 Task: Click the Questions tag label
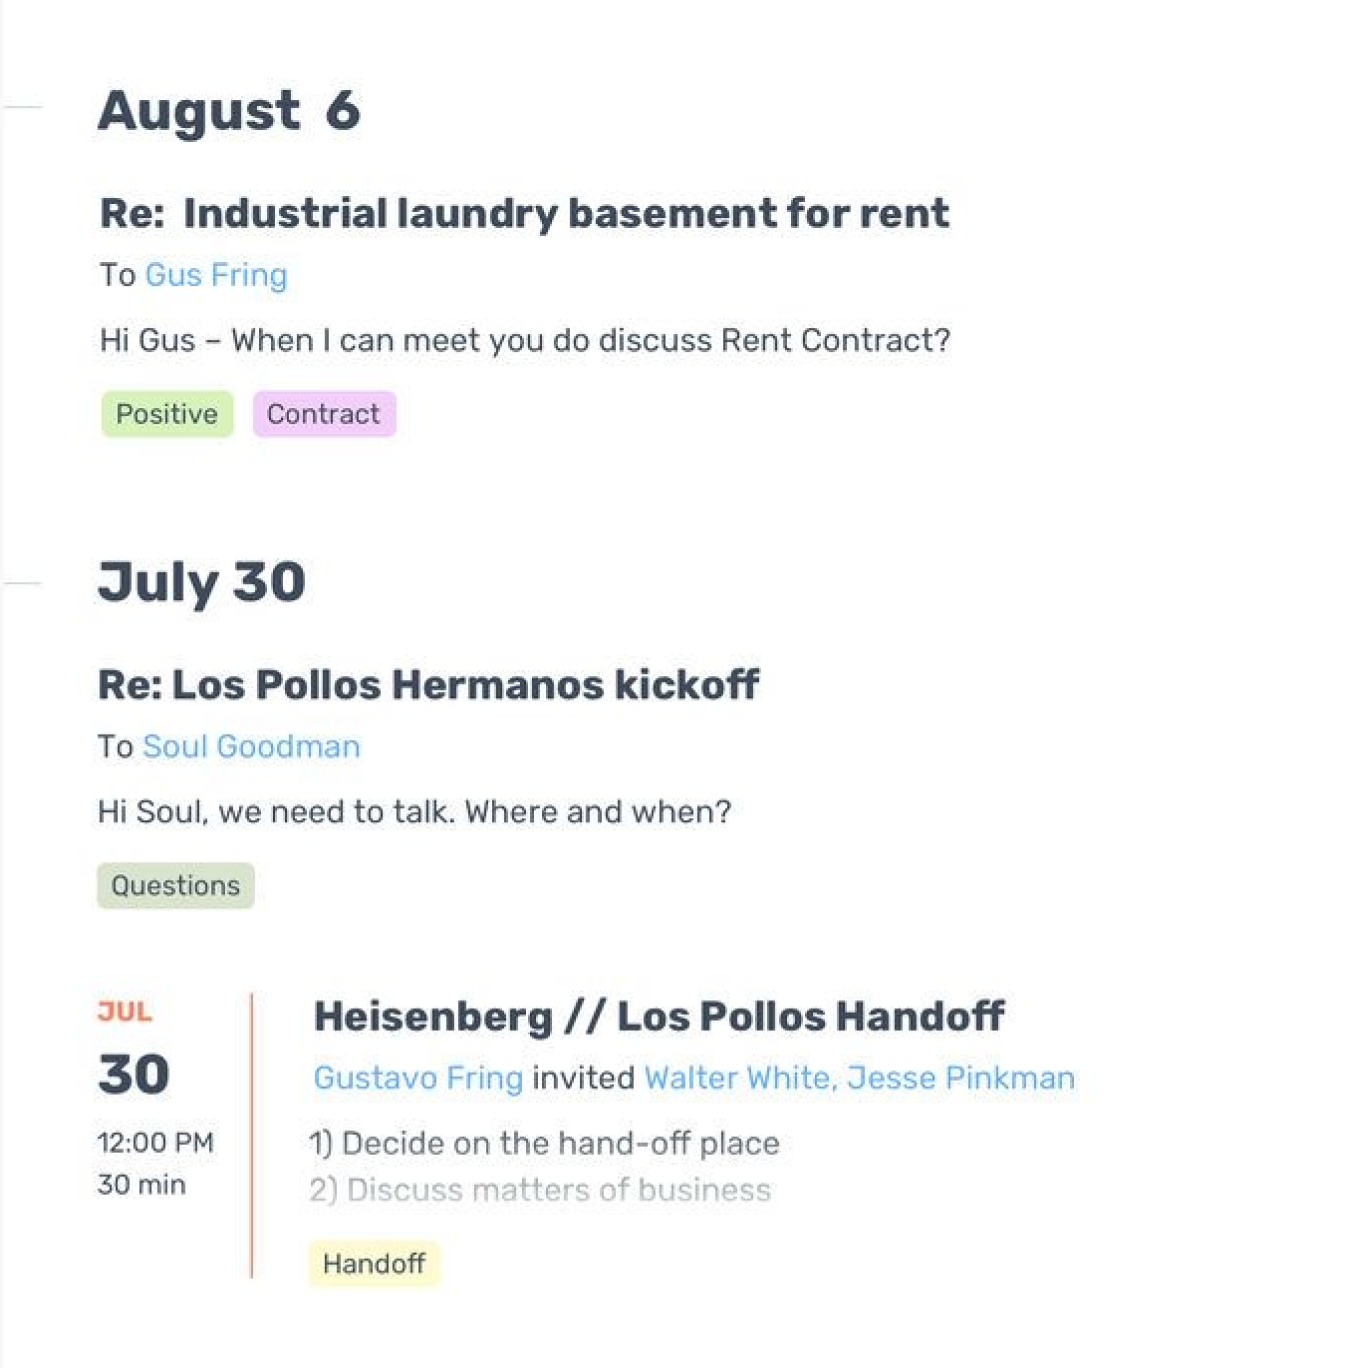(x=176, y=886)
